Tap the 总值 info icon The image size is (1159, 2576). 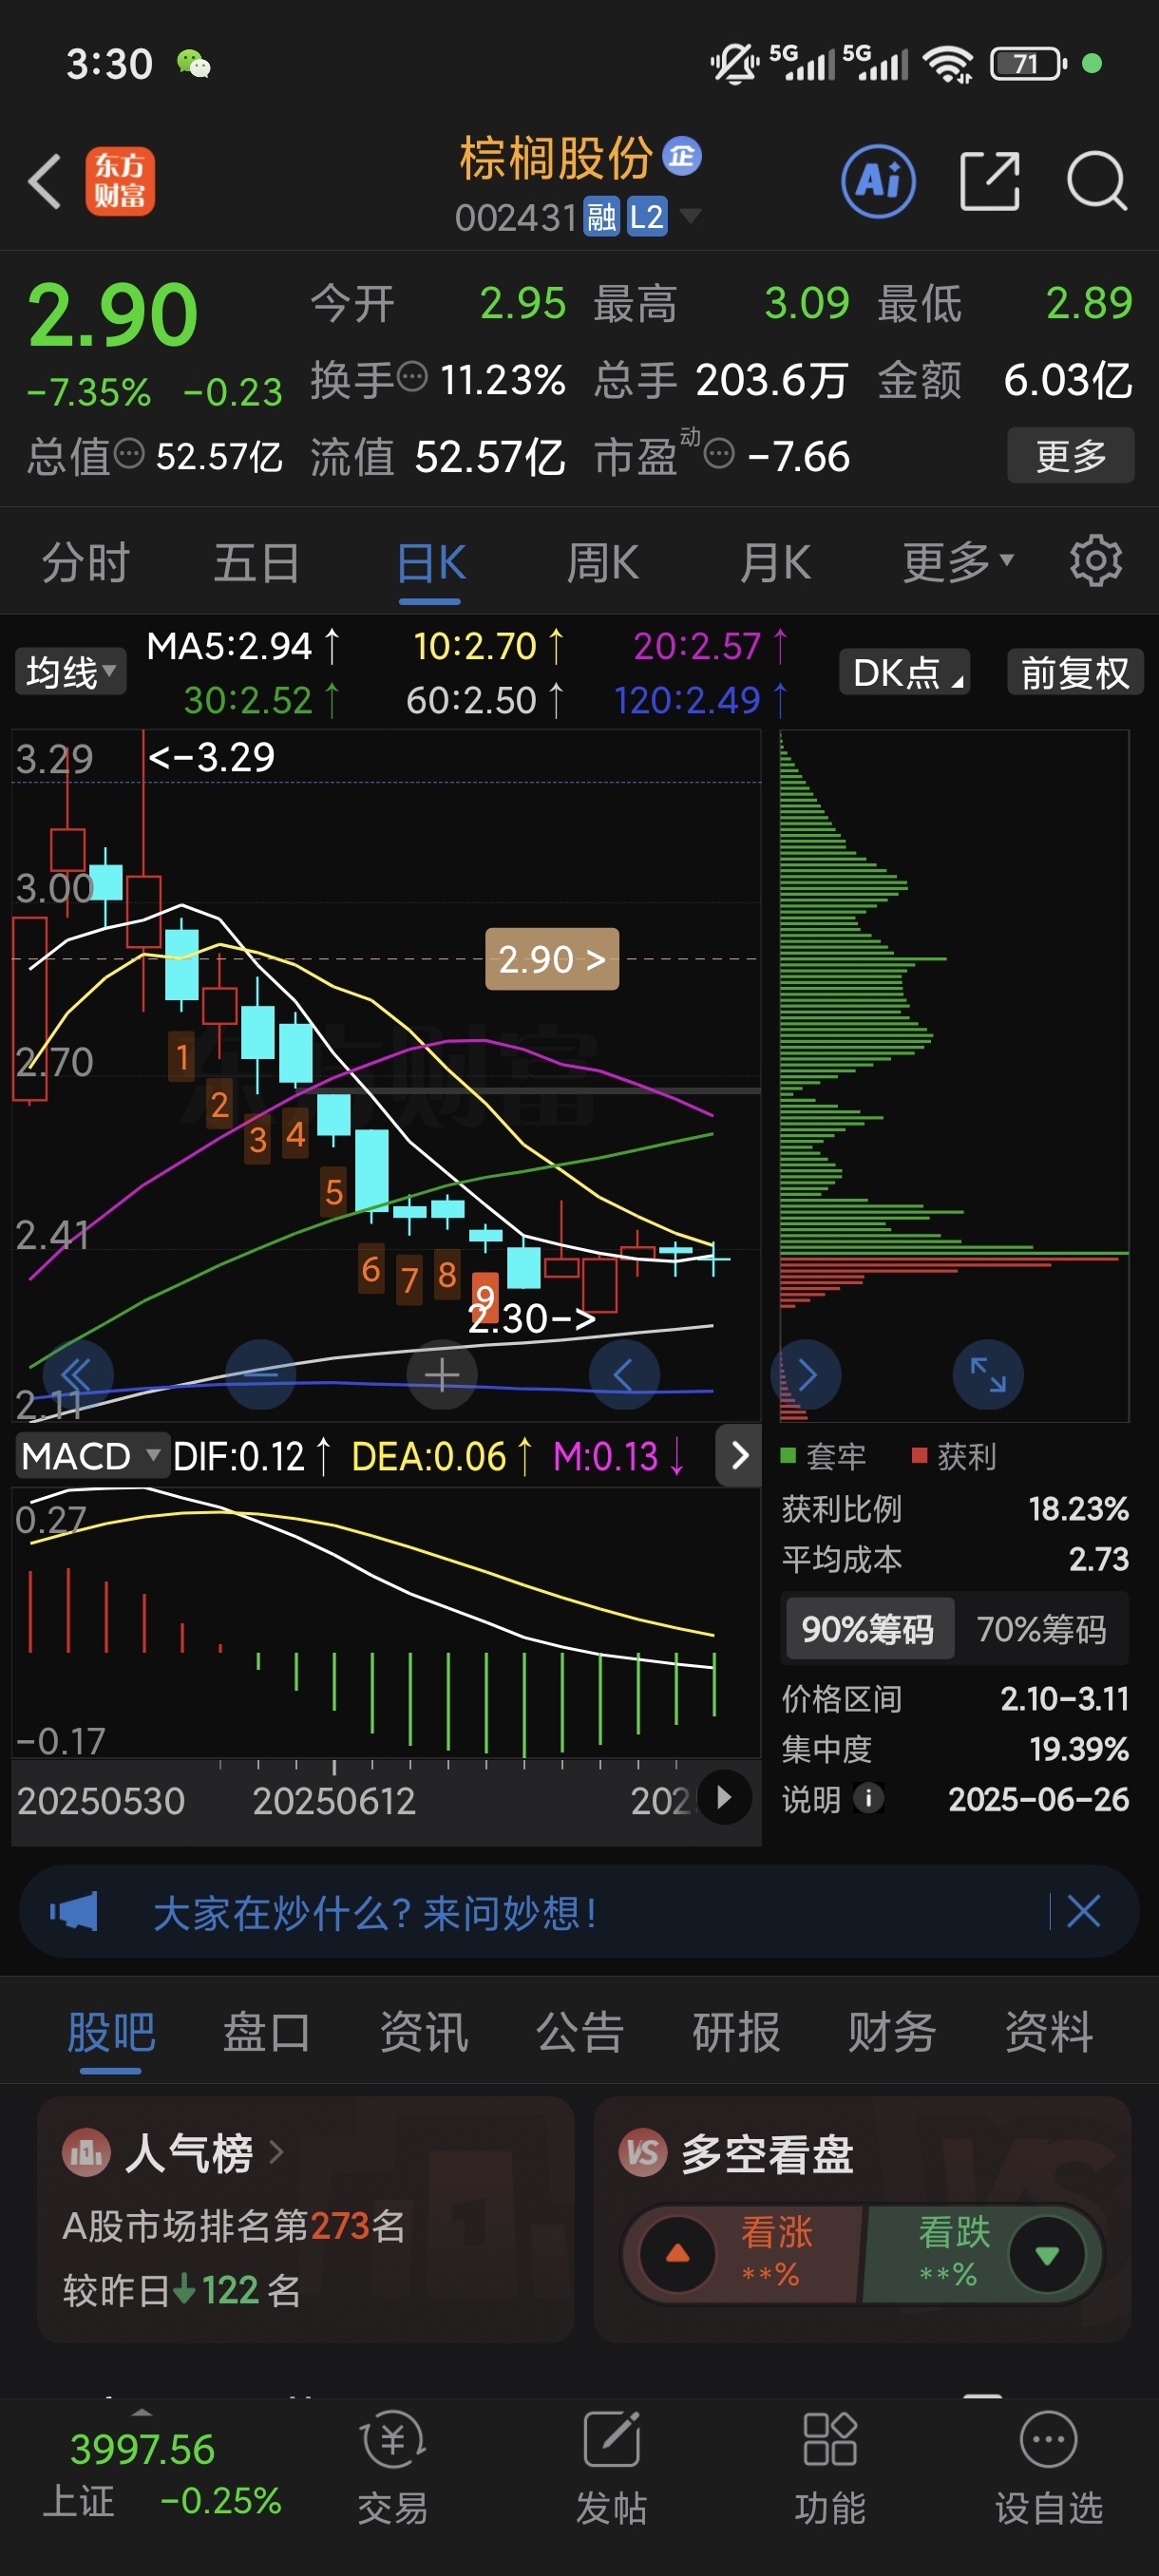coord(129,454)
